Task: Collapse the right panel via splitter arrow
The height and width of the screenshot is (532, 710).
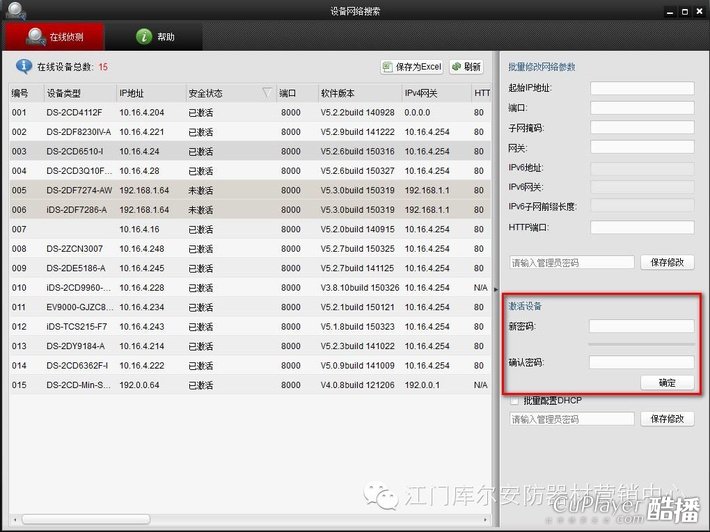Action: click(496, 288)
